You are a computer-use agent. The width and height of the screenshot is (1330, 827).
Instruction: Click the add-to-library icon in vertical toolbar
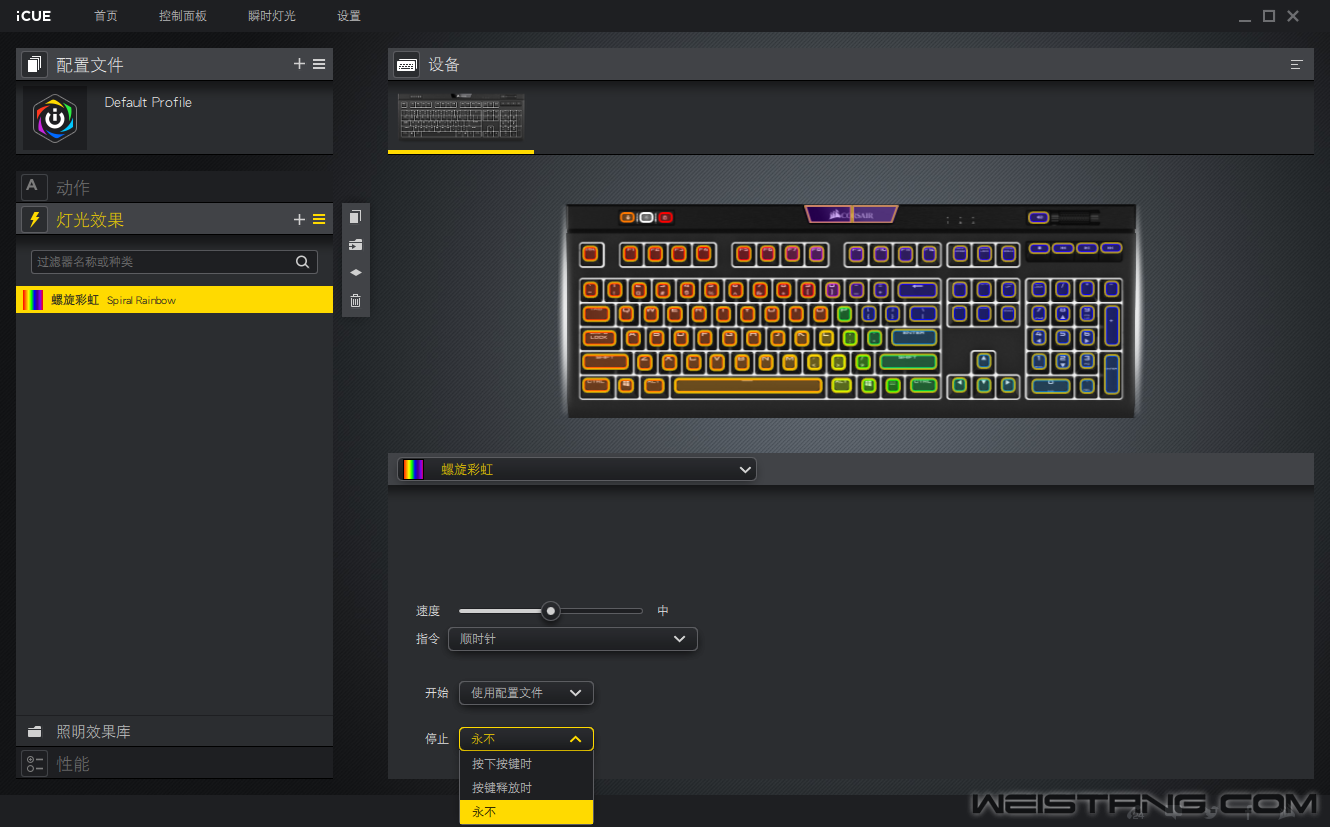[x=355, y=245]
